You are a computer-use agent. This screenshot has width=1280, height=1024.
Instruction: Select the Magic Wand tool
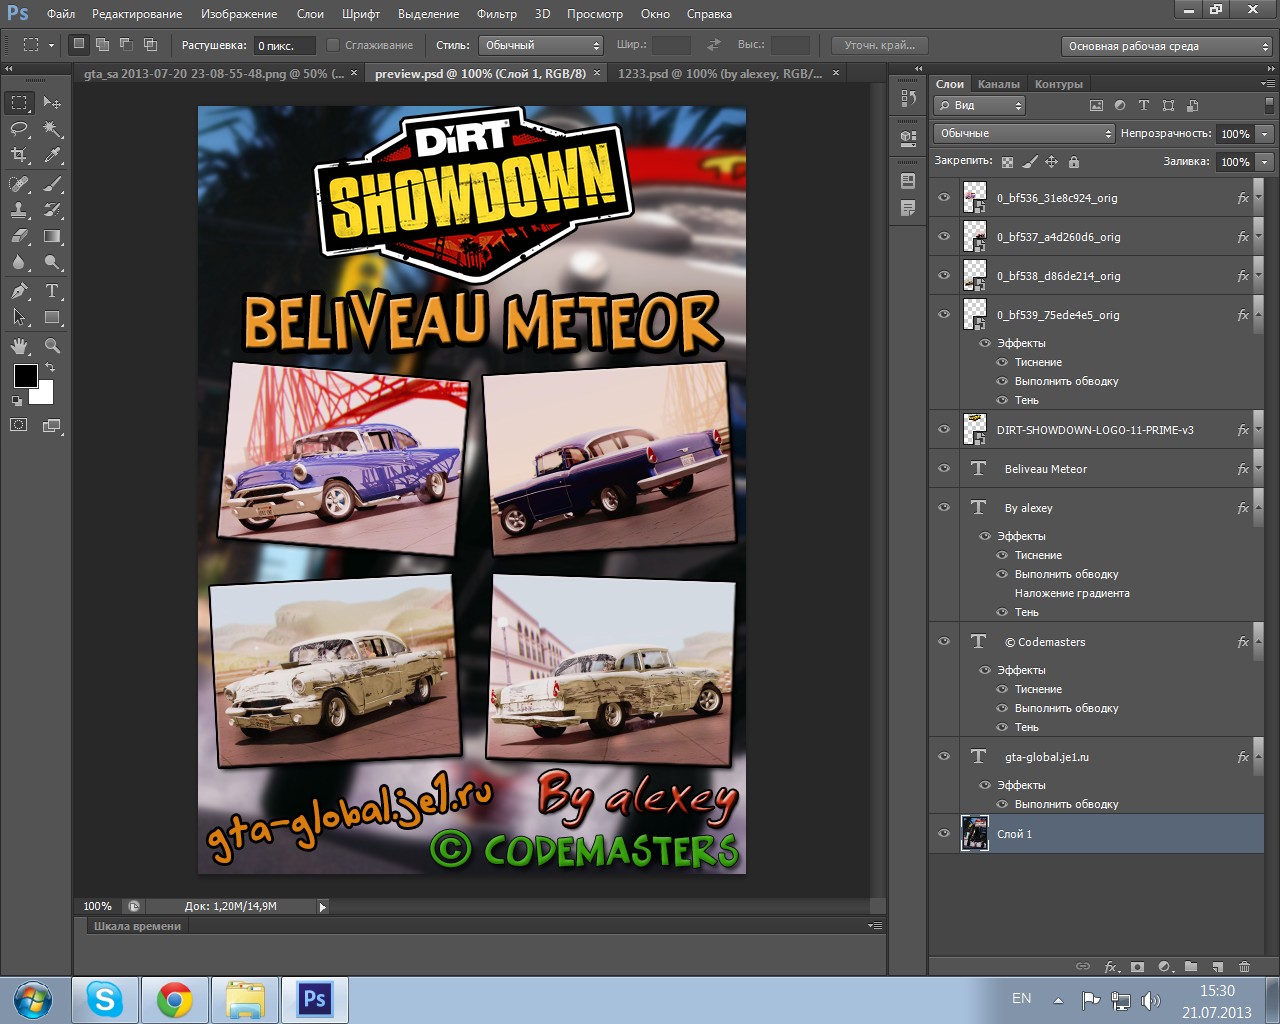(x=52, y=129)
